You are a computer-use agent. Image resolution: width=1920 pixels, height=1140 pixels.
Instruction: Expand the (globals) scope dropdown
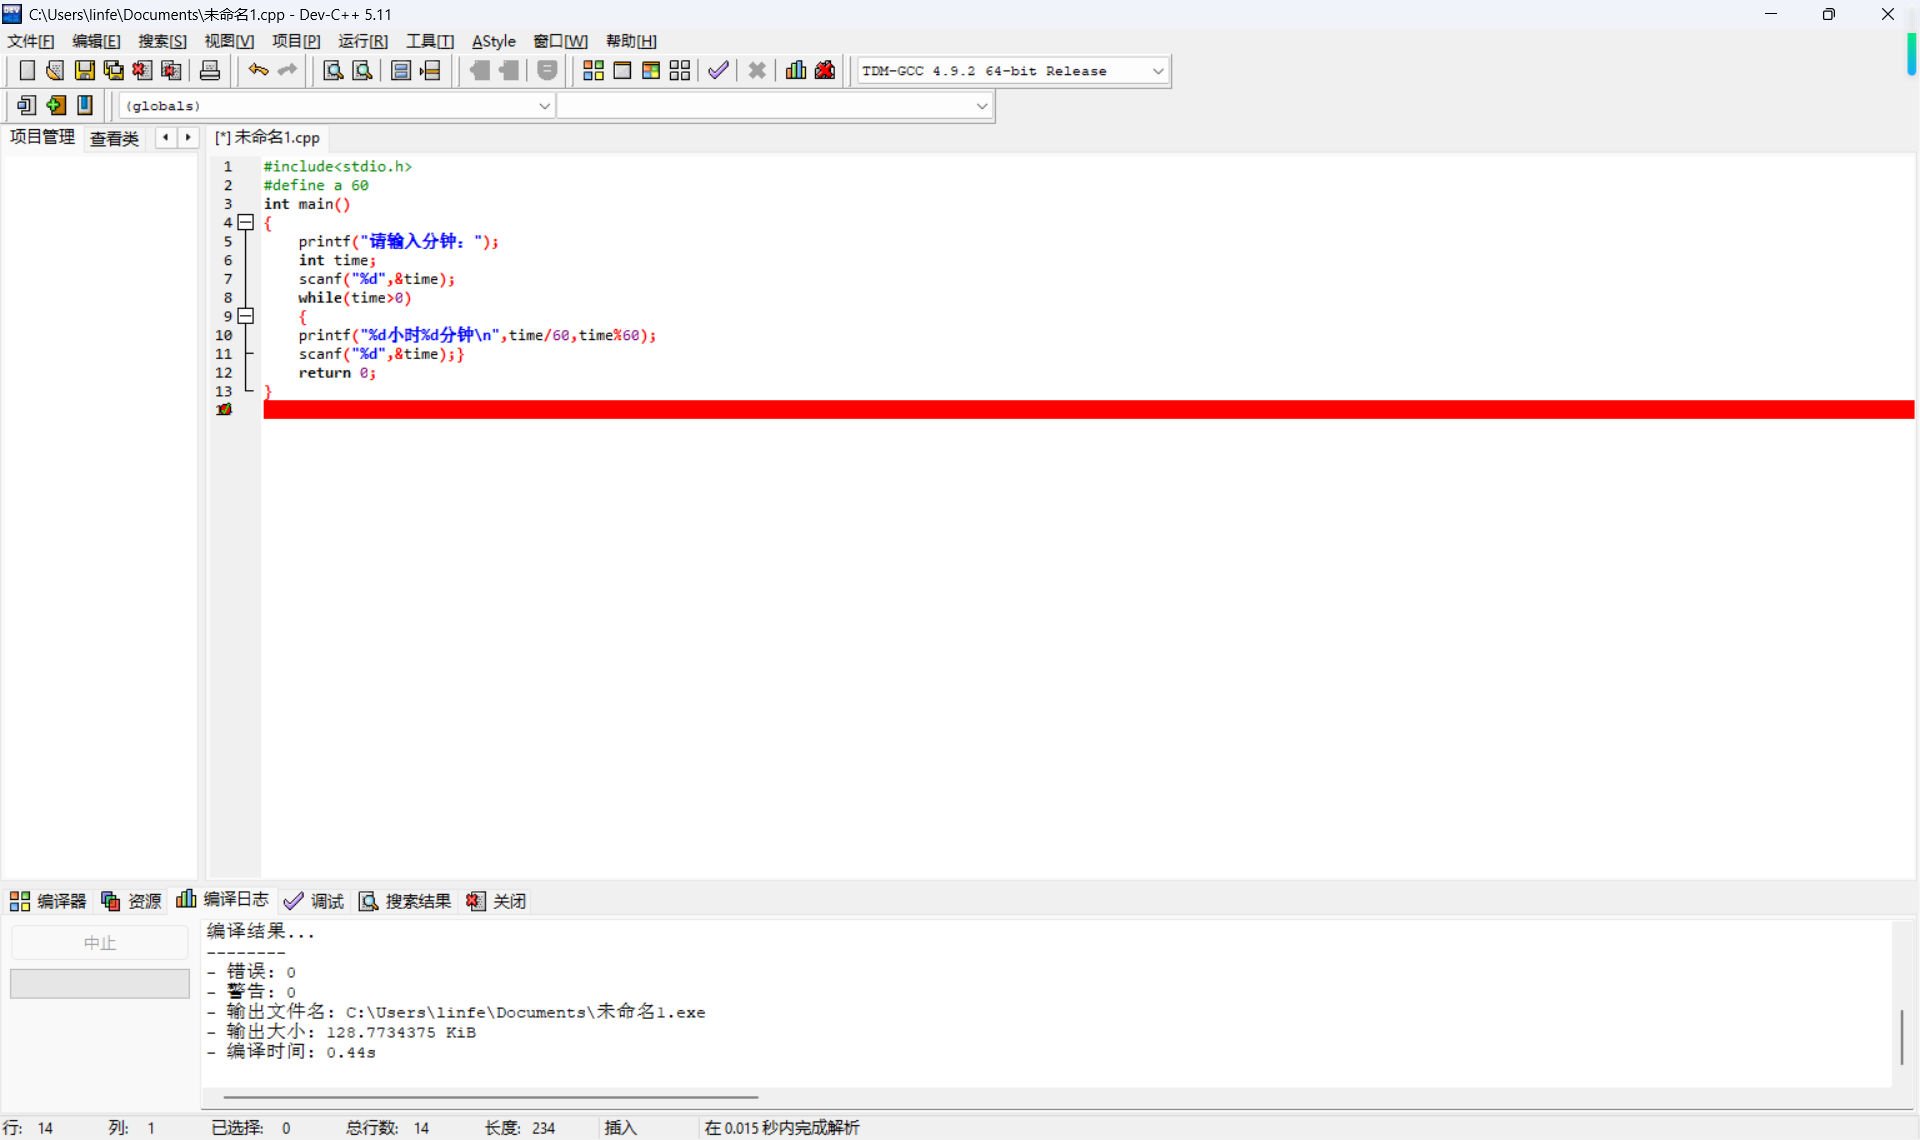[x=544, y=106]
